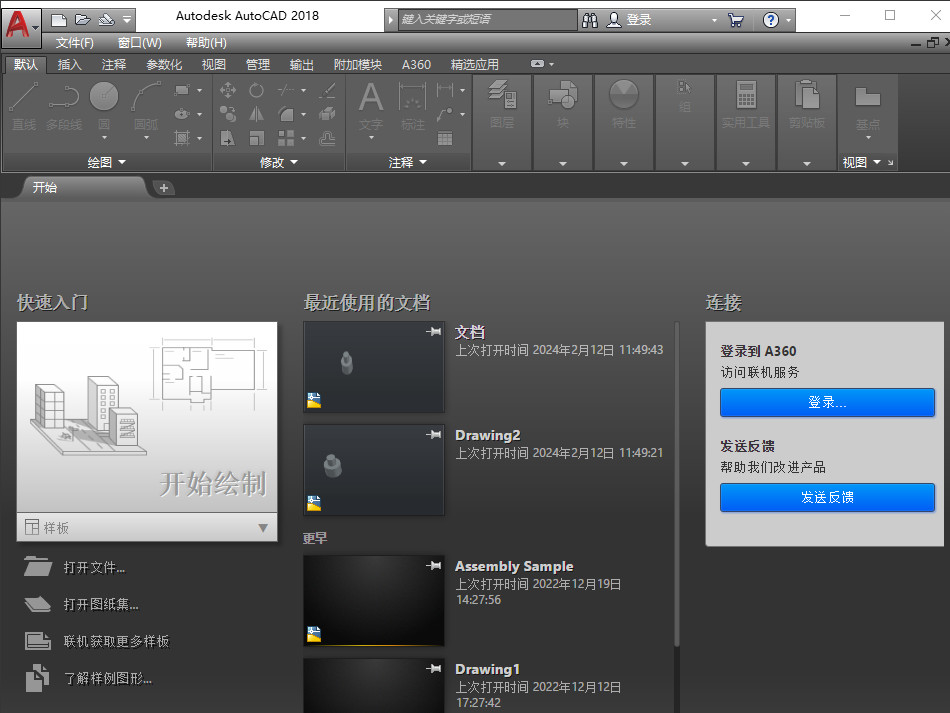
Task: Expand the 绘图 panel dropdown
Action: pos(107,162)
